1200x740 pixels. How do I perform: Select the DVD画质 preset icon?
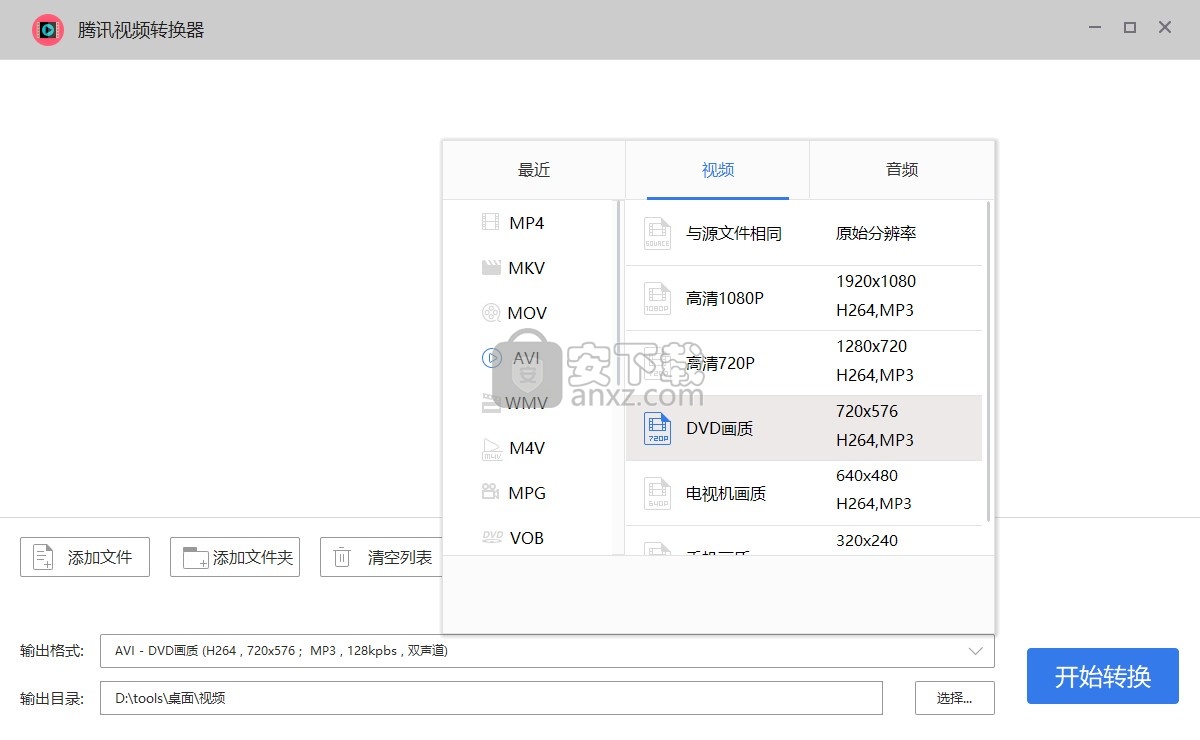[657, 428]
